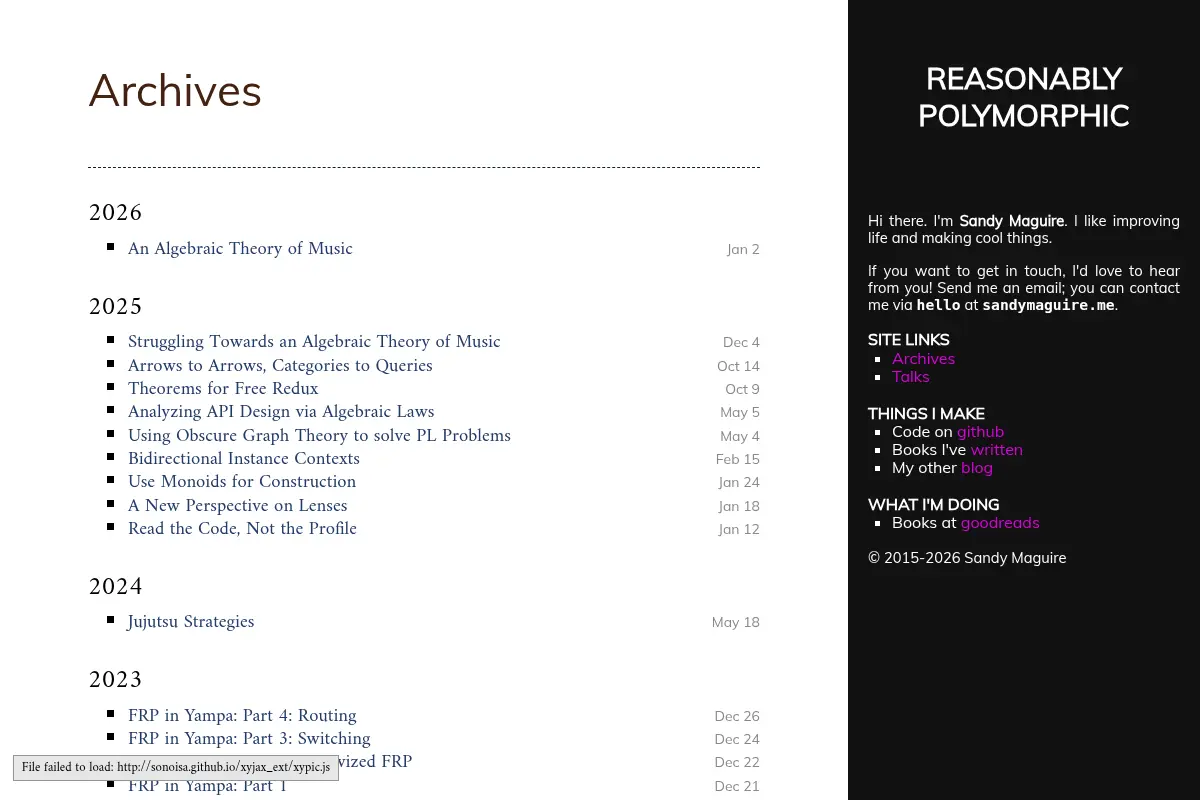The image size is (1200, 800).
Task: Open 'A New Perspective on Lenses' post
Action: click(x=238, y=506)
